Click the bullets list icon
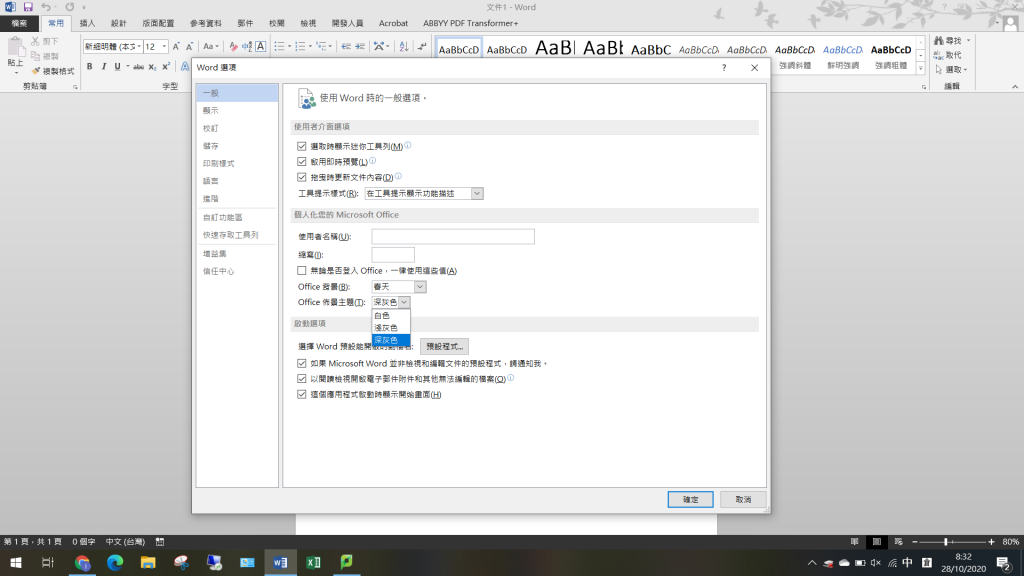The image size is (1024, 576). pos(280,46)
